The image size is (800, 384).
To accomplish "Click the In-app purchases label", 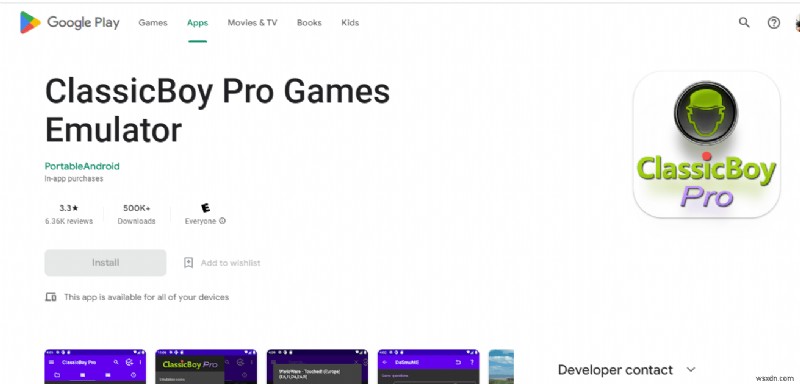I will (x=74, y=178).
